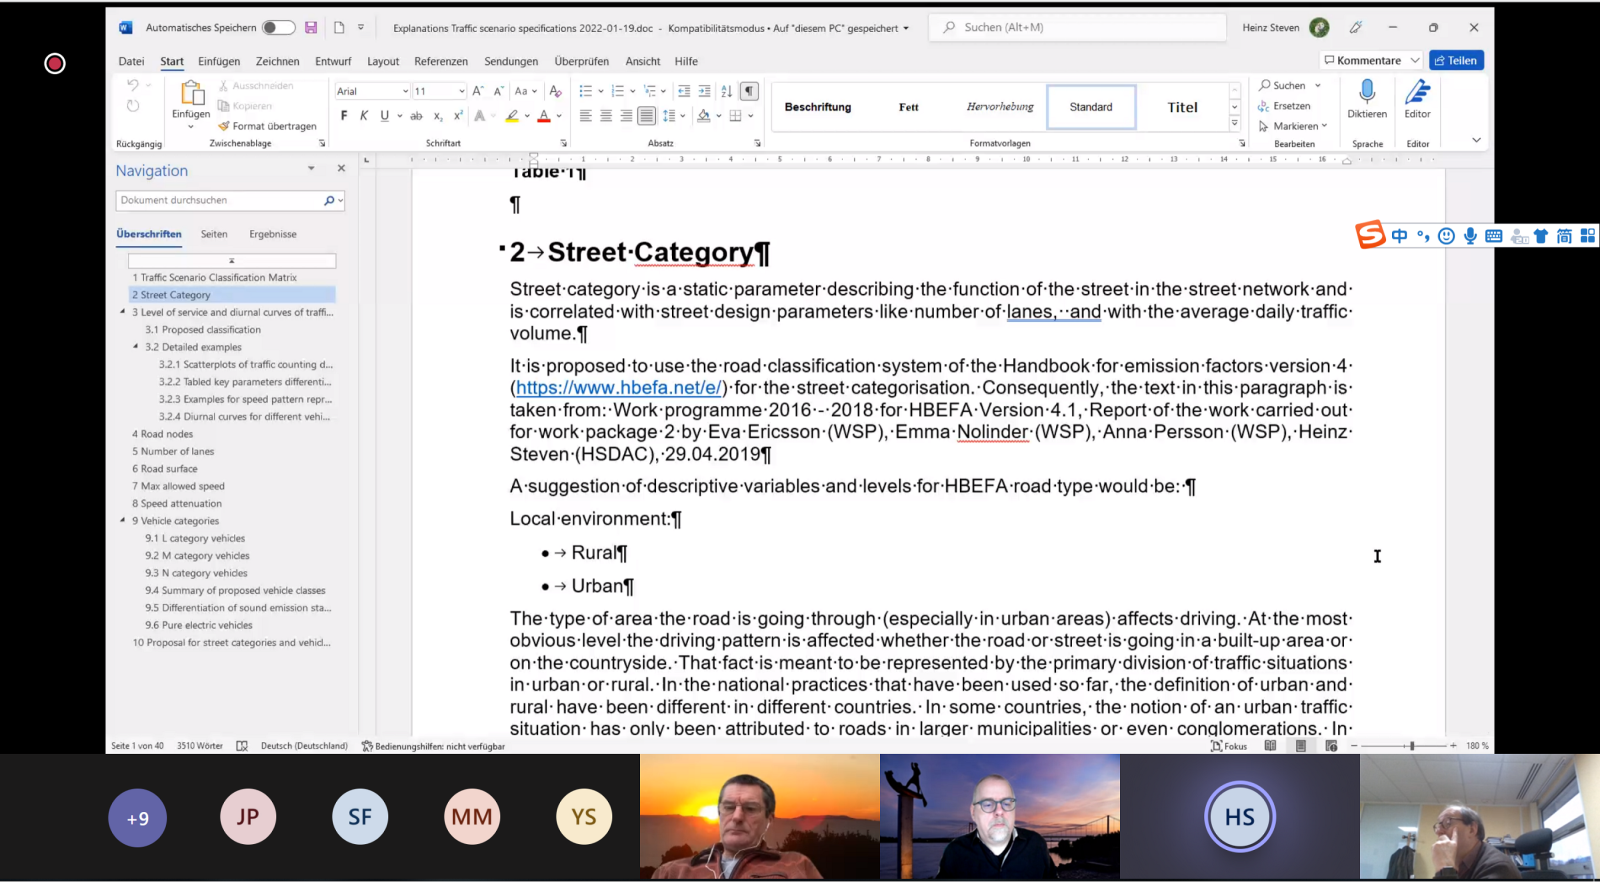
Task: Click the save disk icon in title bar
Action: (311, 28)
